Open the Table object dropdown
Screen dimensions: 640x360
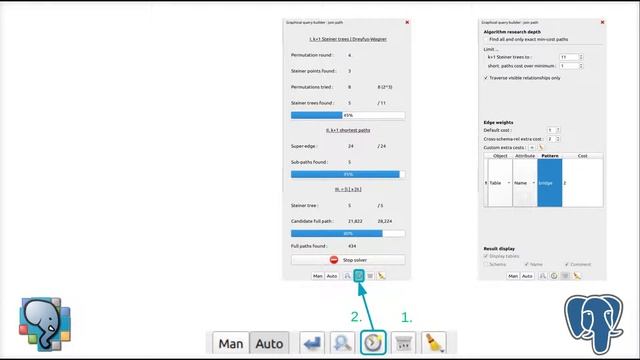(x=500, y=183)
